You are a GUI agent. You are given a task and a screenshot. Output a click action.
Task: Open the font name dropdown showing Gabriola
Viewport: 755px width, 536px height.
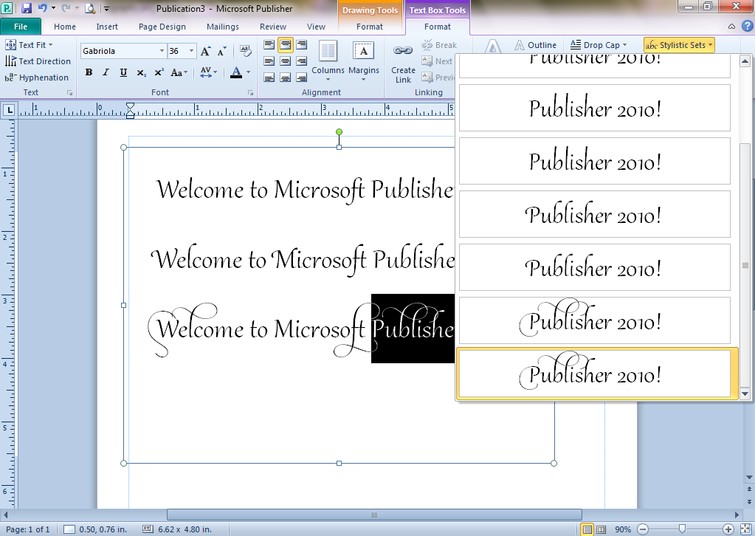(x=161, y=51)
